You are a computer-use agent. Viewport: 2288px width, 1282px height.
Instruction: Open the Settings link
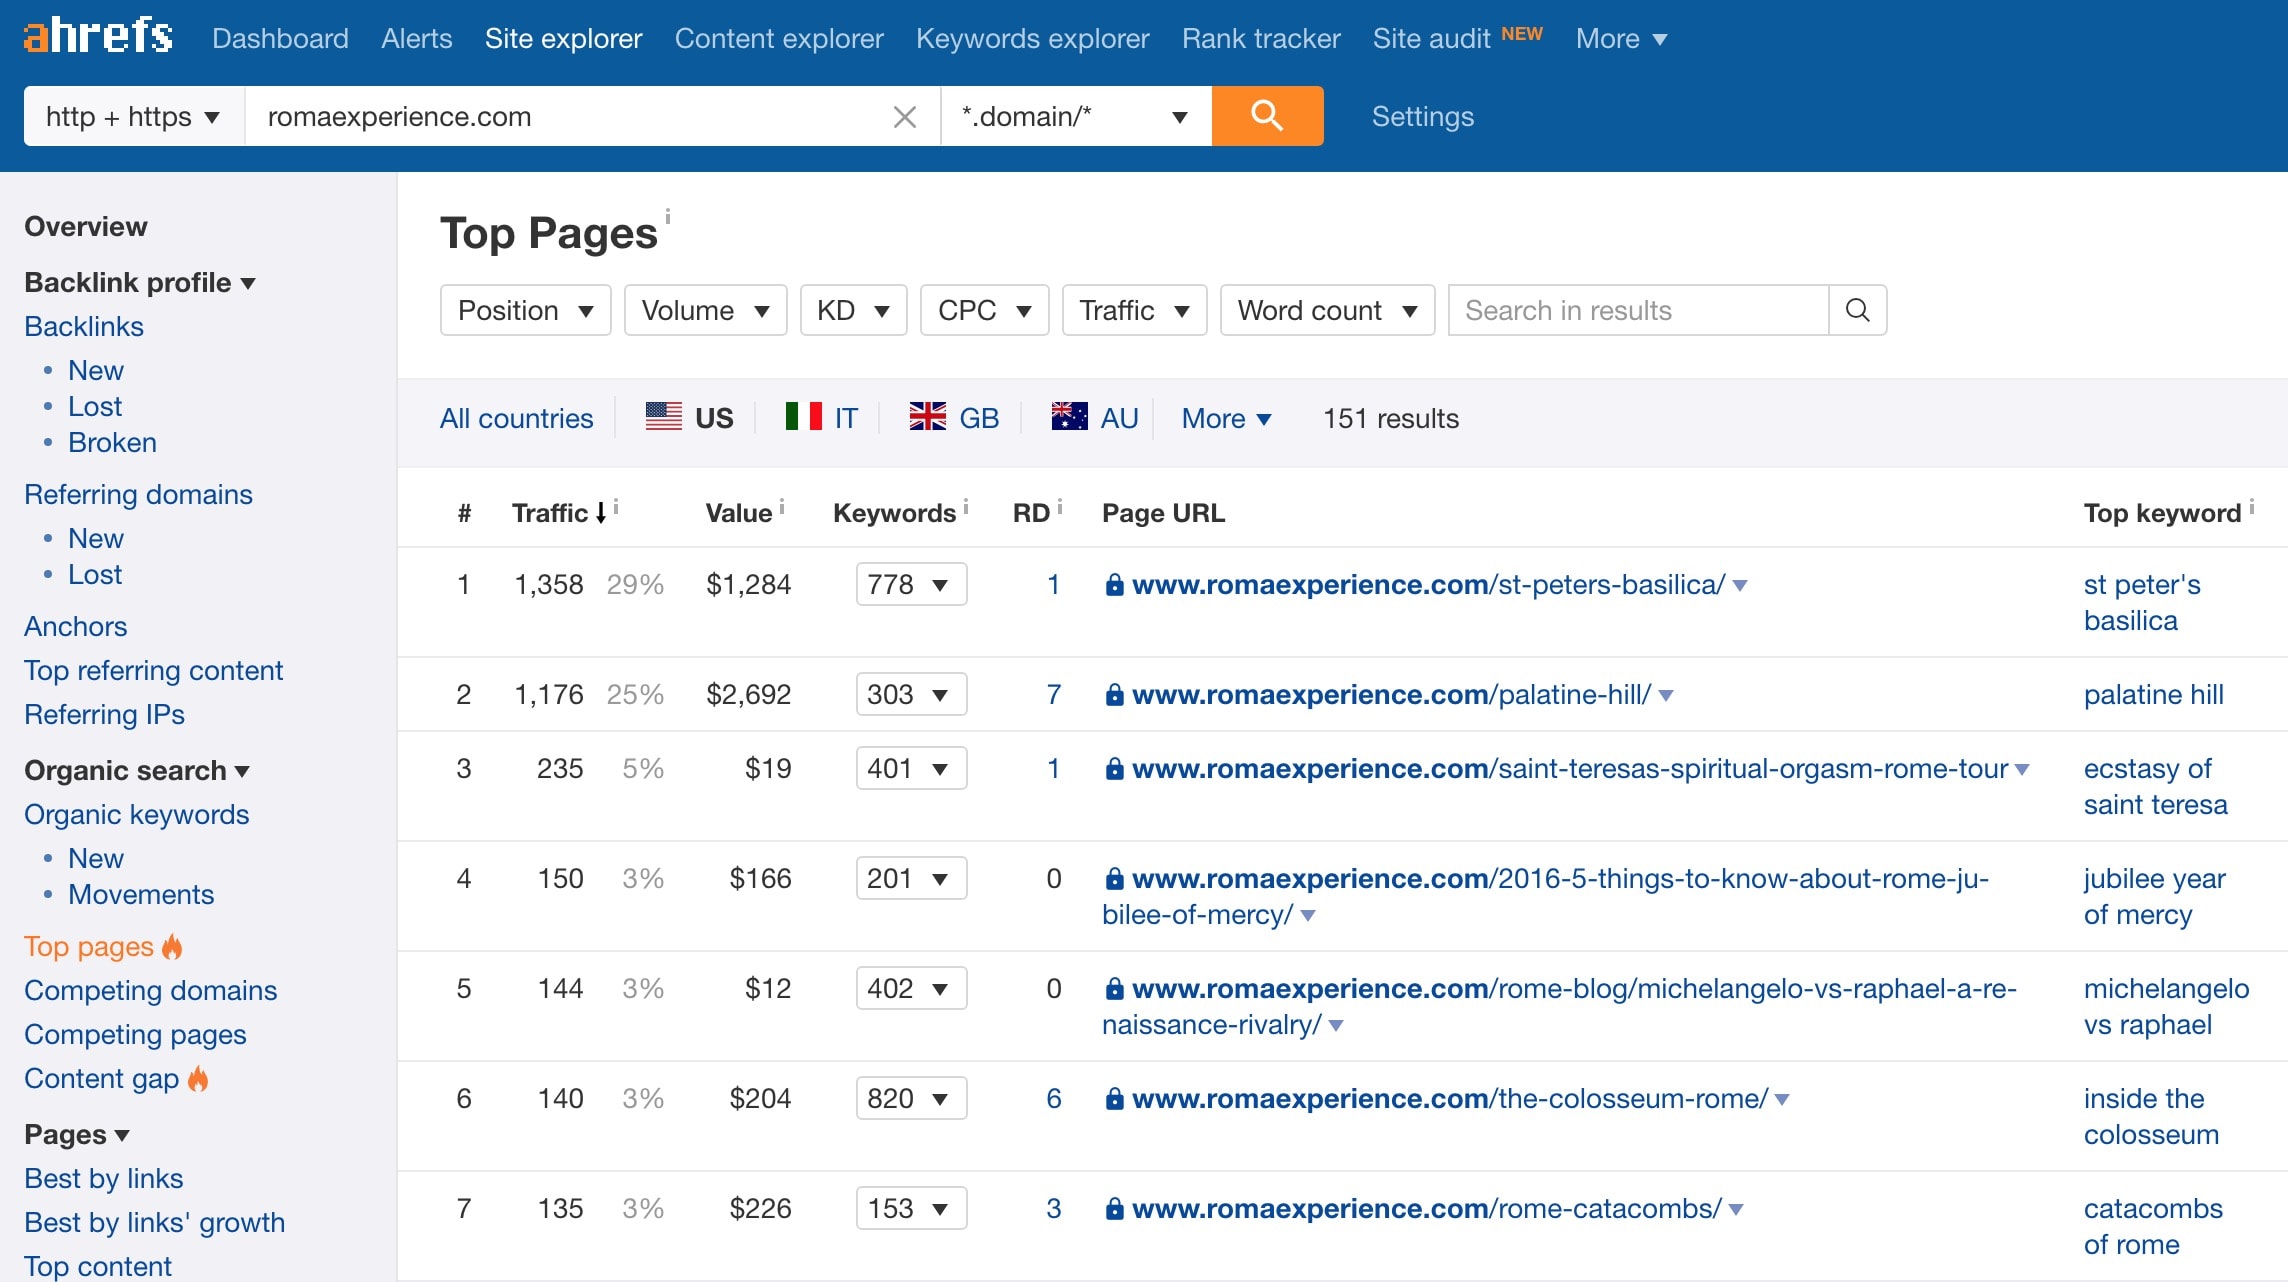(x=1422, y=116)
